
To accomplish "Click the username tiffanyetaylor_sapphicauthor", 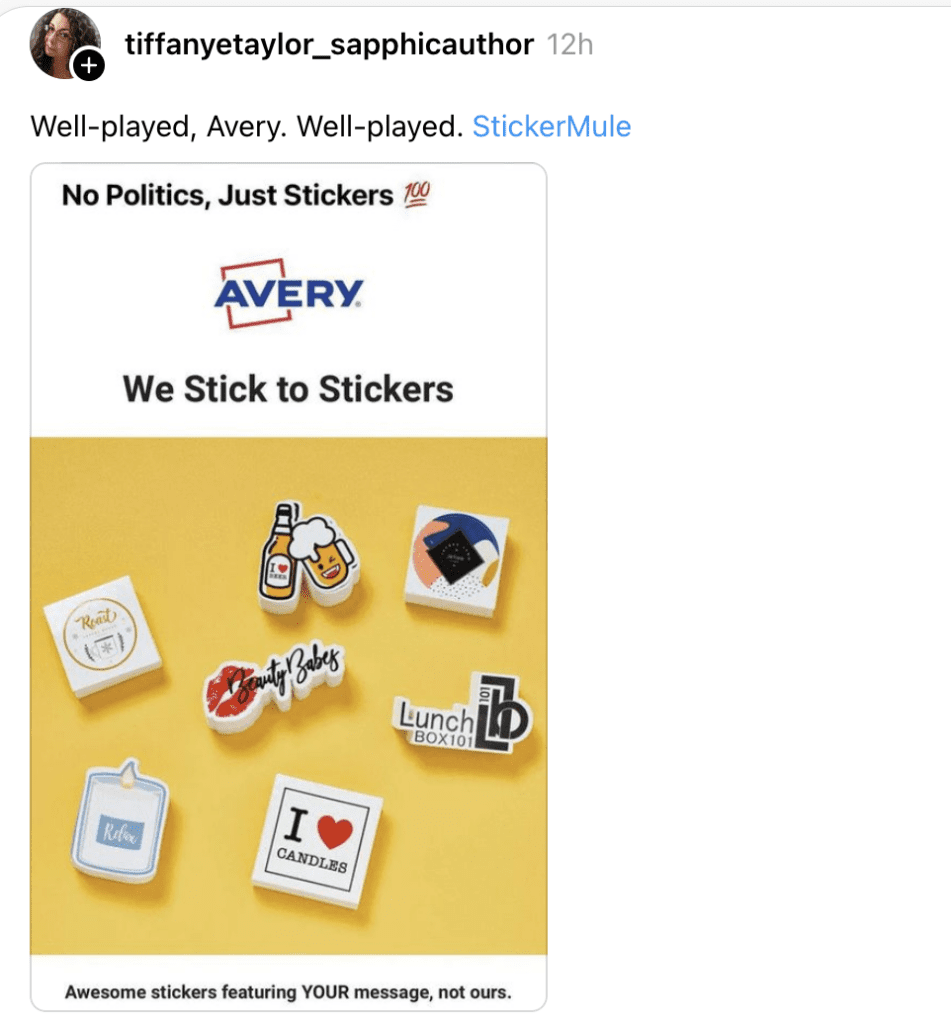I will coord(328,44).
